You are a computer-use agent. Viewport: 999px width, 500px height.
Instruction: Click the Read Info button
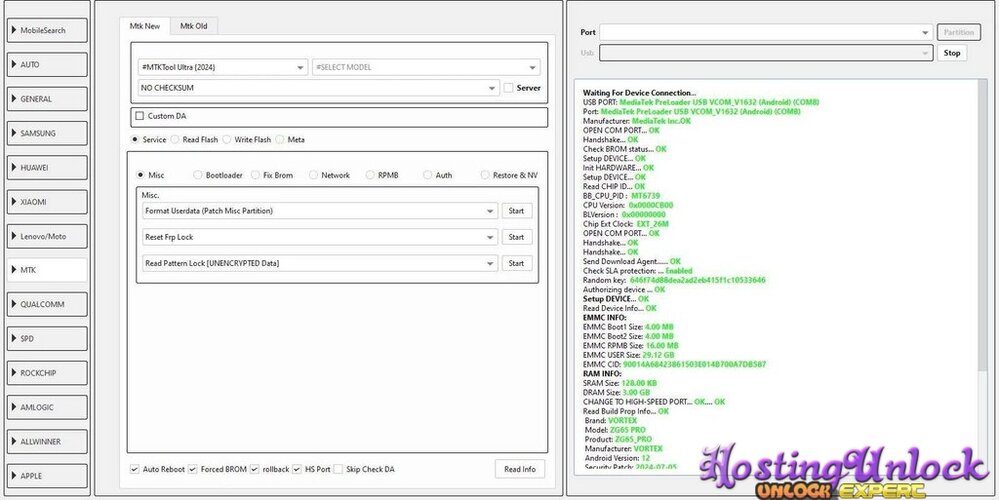pyautogui.click(x=520, y=469)
